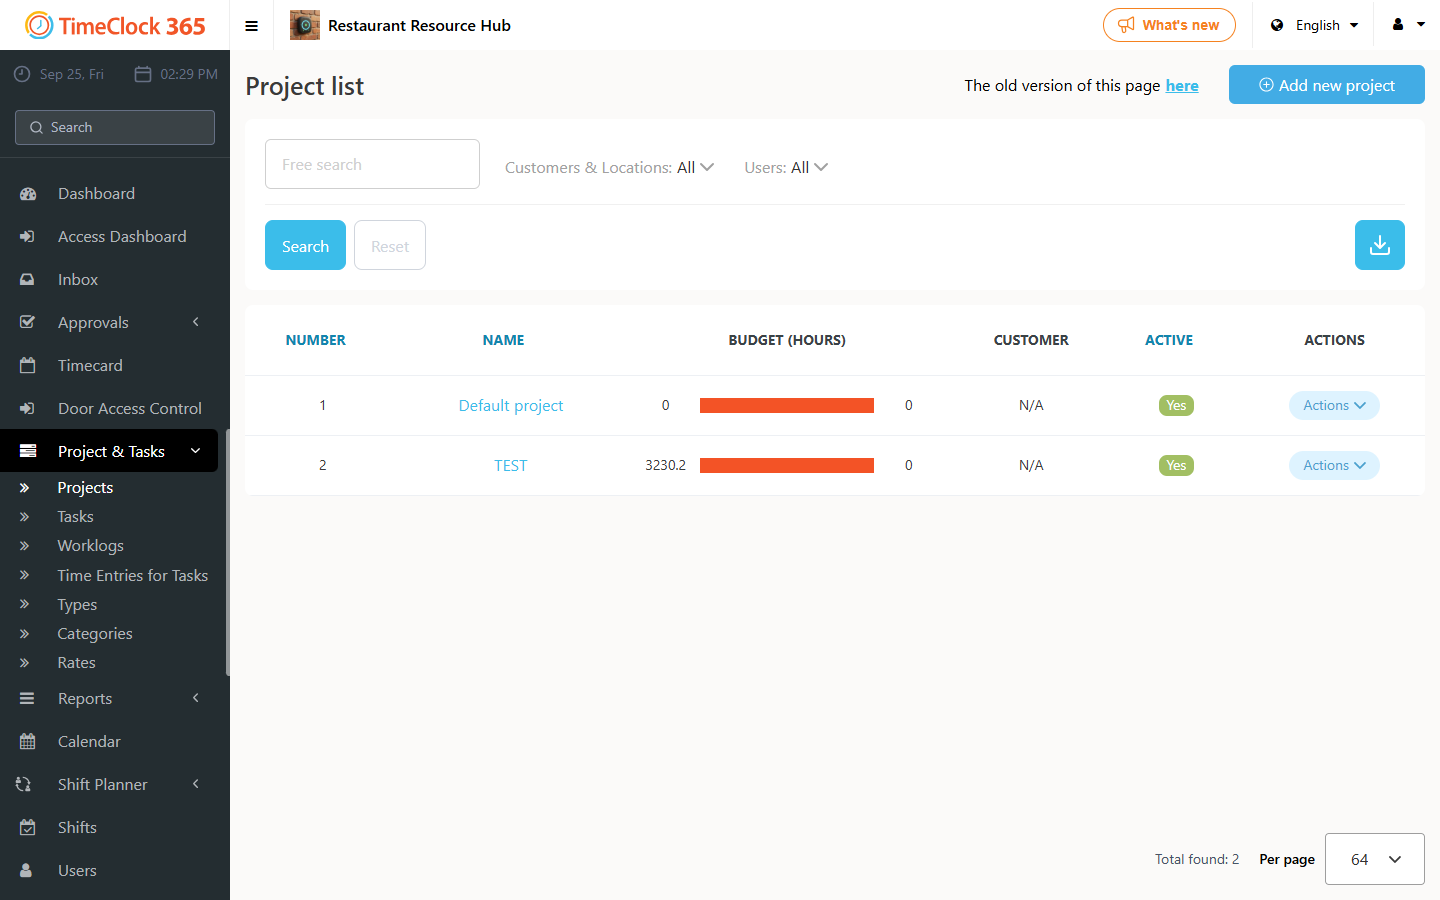Click the Access Dashboard sign-in icon
The width and height of the screenshot is (1440, 900).
28,237
